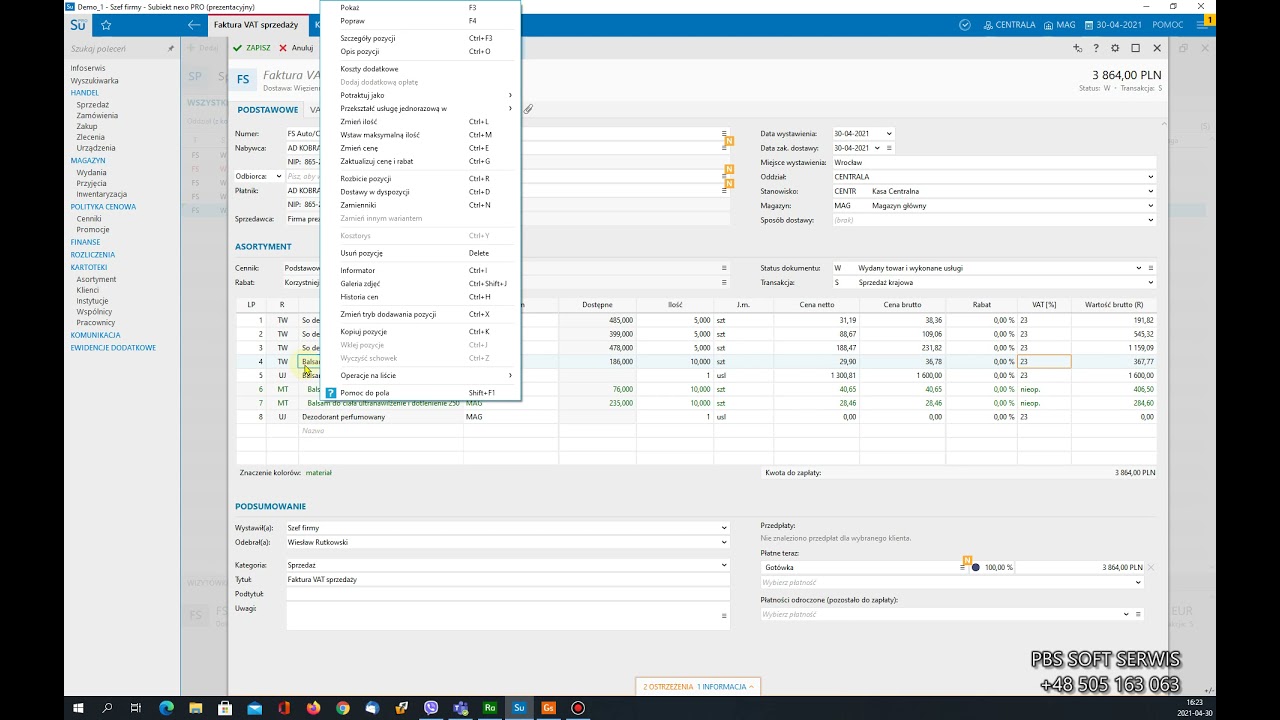Open Chrome from taskbar
Screen dimensions: 1280x720
pos(343,708)
